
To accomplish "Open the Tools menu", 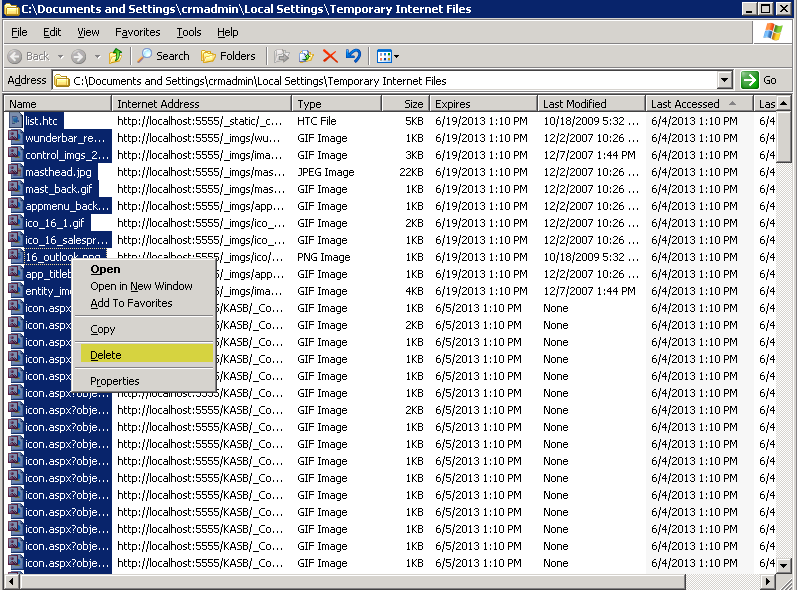I will pyautogui.click(x=189, y=33).
